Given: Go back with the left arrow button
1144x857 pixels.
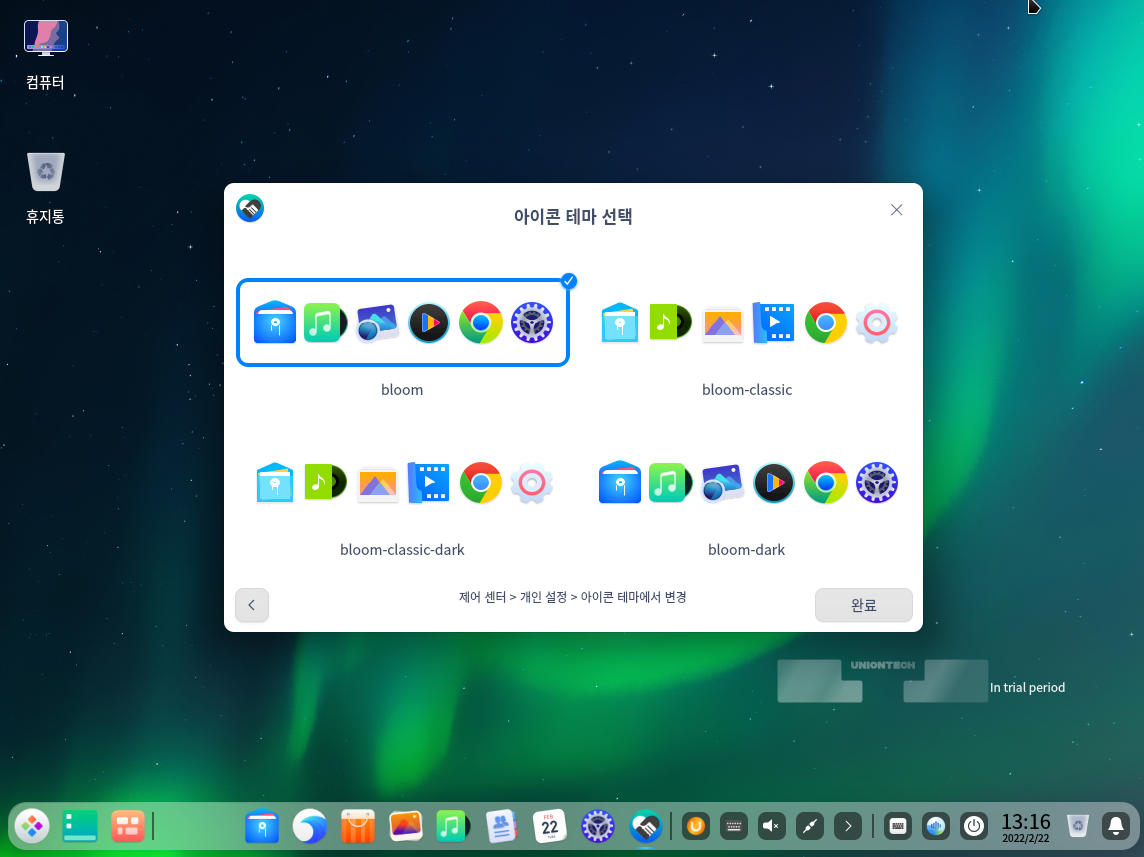Looking at the screenshot, I should coord(252,605).
